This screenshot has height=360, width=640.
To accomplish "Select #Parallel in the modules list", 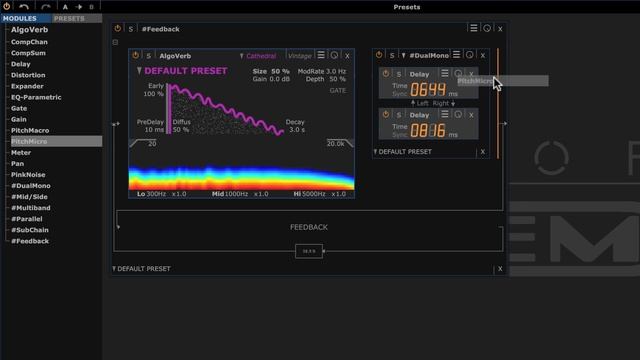I will coord(27,219).
